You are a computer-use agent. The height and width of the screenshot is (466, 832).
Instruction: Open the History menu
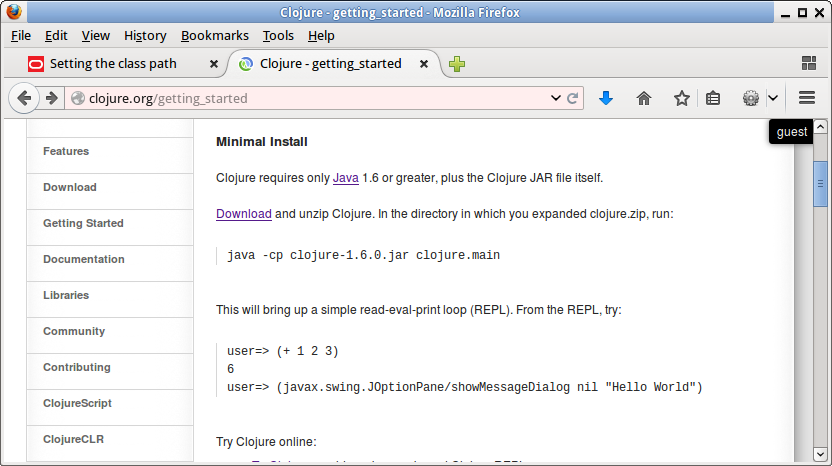(x=145, y=36)
